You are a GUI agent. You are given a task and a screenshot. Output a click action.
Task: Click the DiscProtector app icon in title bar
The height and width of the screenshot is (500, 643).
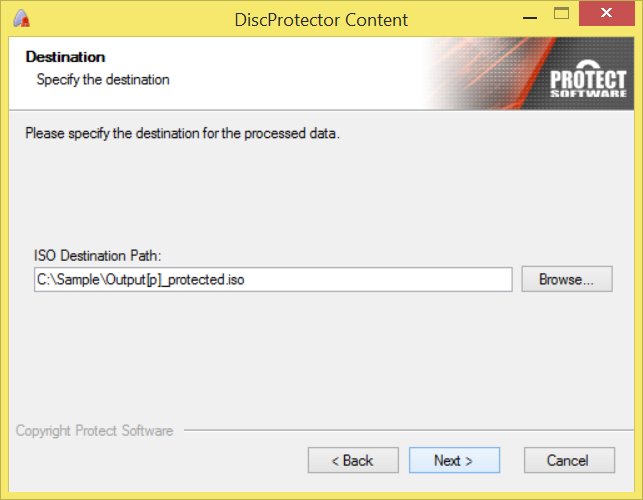click(21, 18)
